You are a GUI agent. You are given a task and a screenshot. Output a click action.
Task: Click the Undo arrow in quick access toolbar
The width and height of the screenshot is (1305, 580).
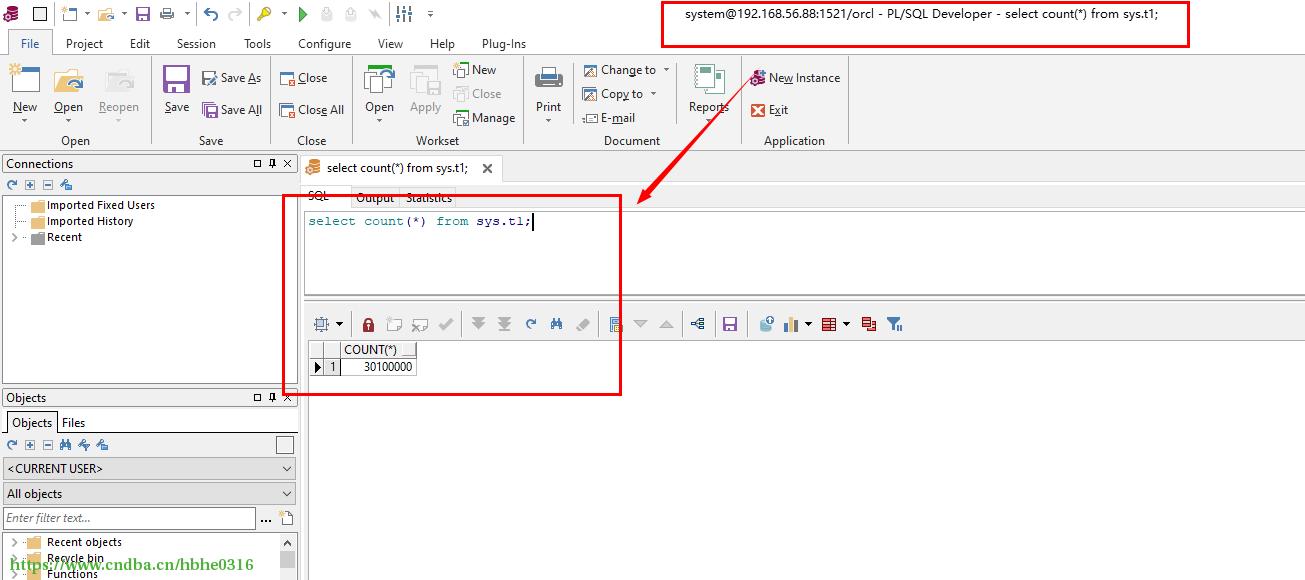(x=210, y=14)
